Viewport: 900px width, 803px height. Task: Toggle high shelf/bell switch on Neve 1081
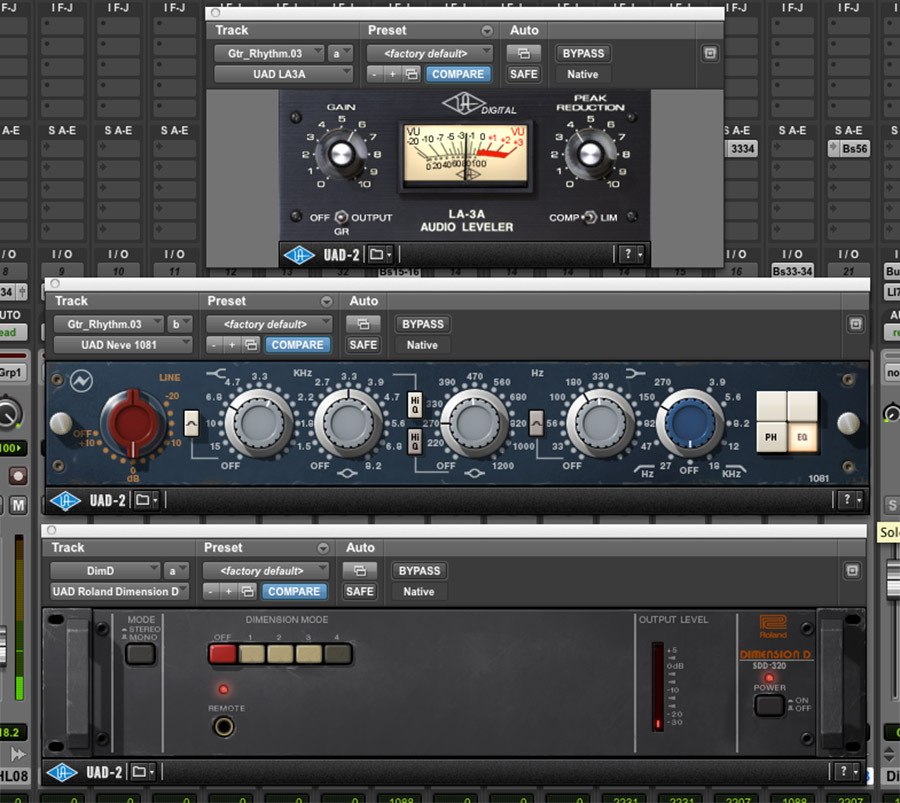point(191,424)
